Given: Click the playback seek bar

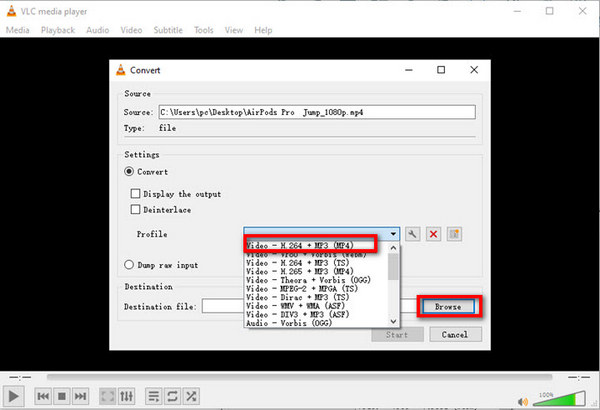Looking at the screenshot, I should pyautogui.click(x=299, y=377).
